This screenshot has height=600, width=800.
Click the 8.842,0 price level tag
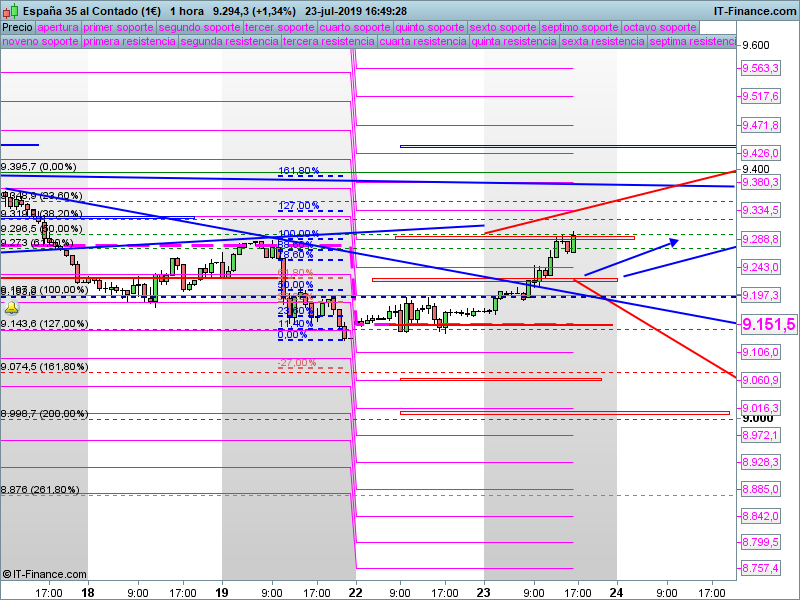(760, 516)
